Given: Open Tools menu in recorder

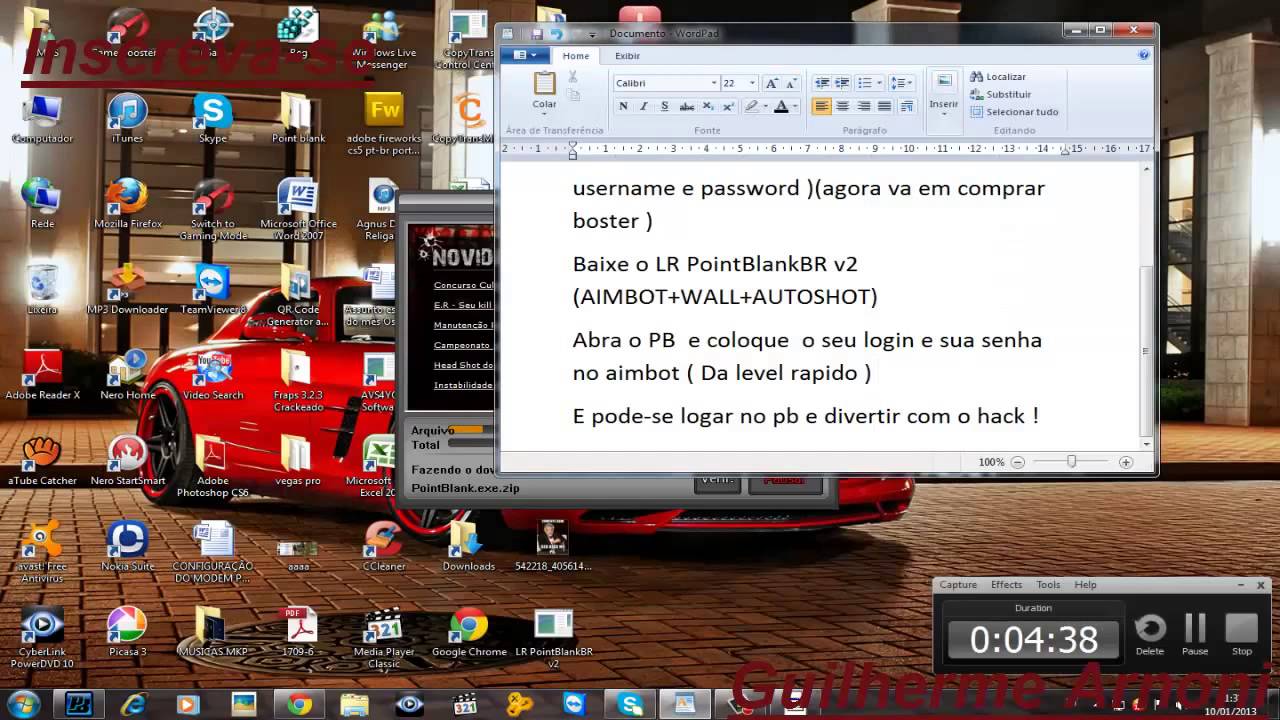Looking at the screenshot, I should point(1048,585).
